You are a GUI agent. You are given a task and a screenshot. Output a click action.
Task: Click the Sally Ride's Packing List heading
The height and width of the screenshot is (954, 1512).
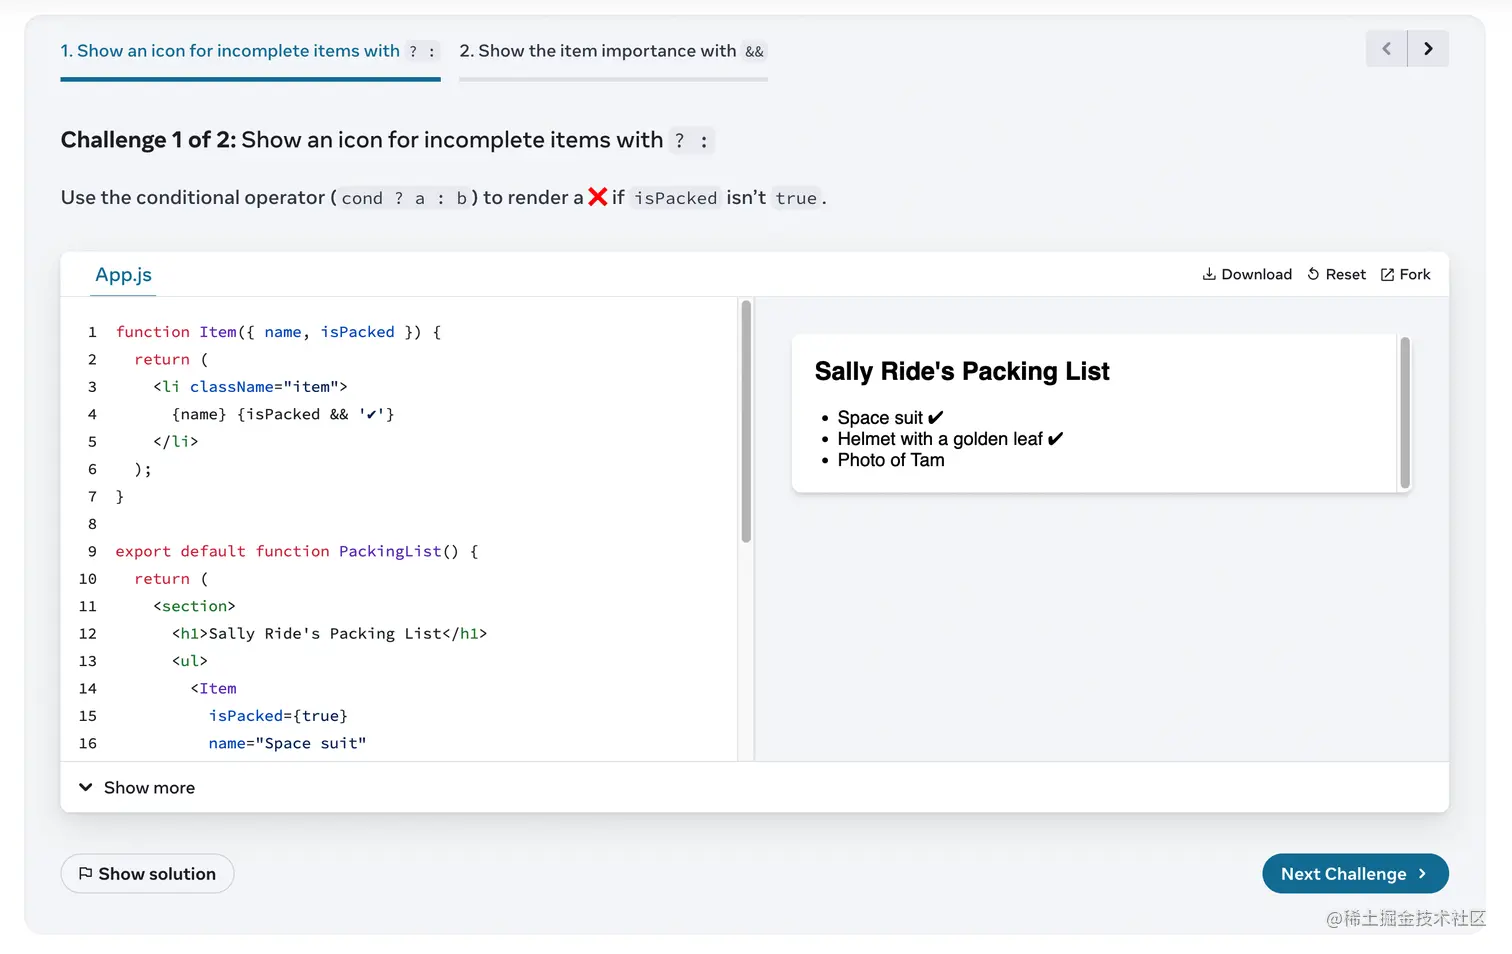click(x=962, y=372)
